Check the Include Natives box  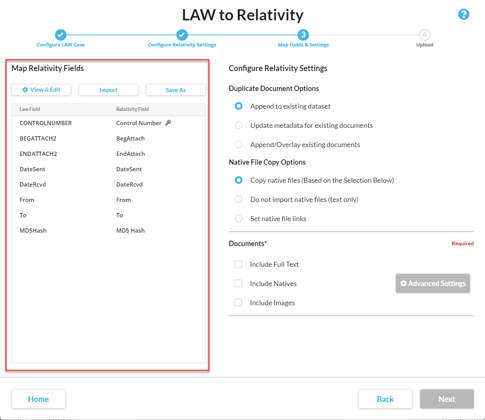238,283
